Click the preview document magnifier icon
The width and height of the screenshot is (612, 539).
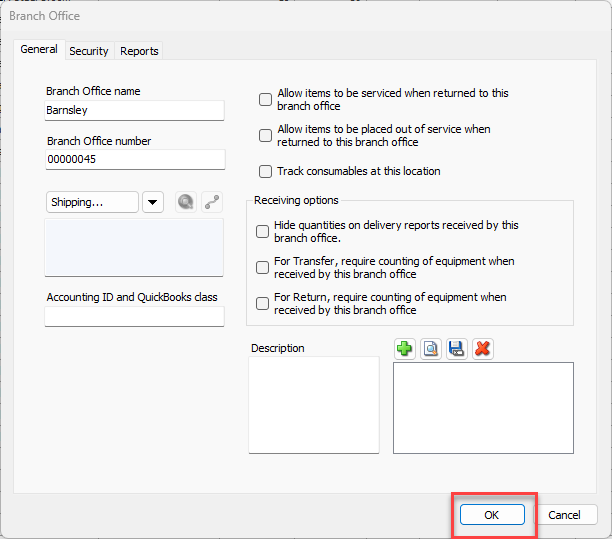point(431,348)
